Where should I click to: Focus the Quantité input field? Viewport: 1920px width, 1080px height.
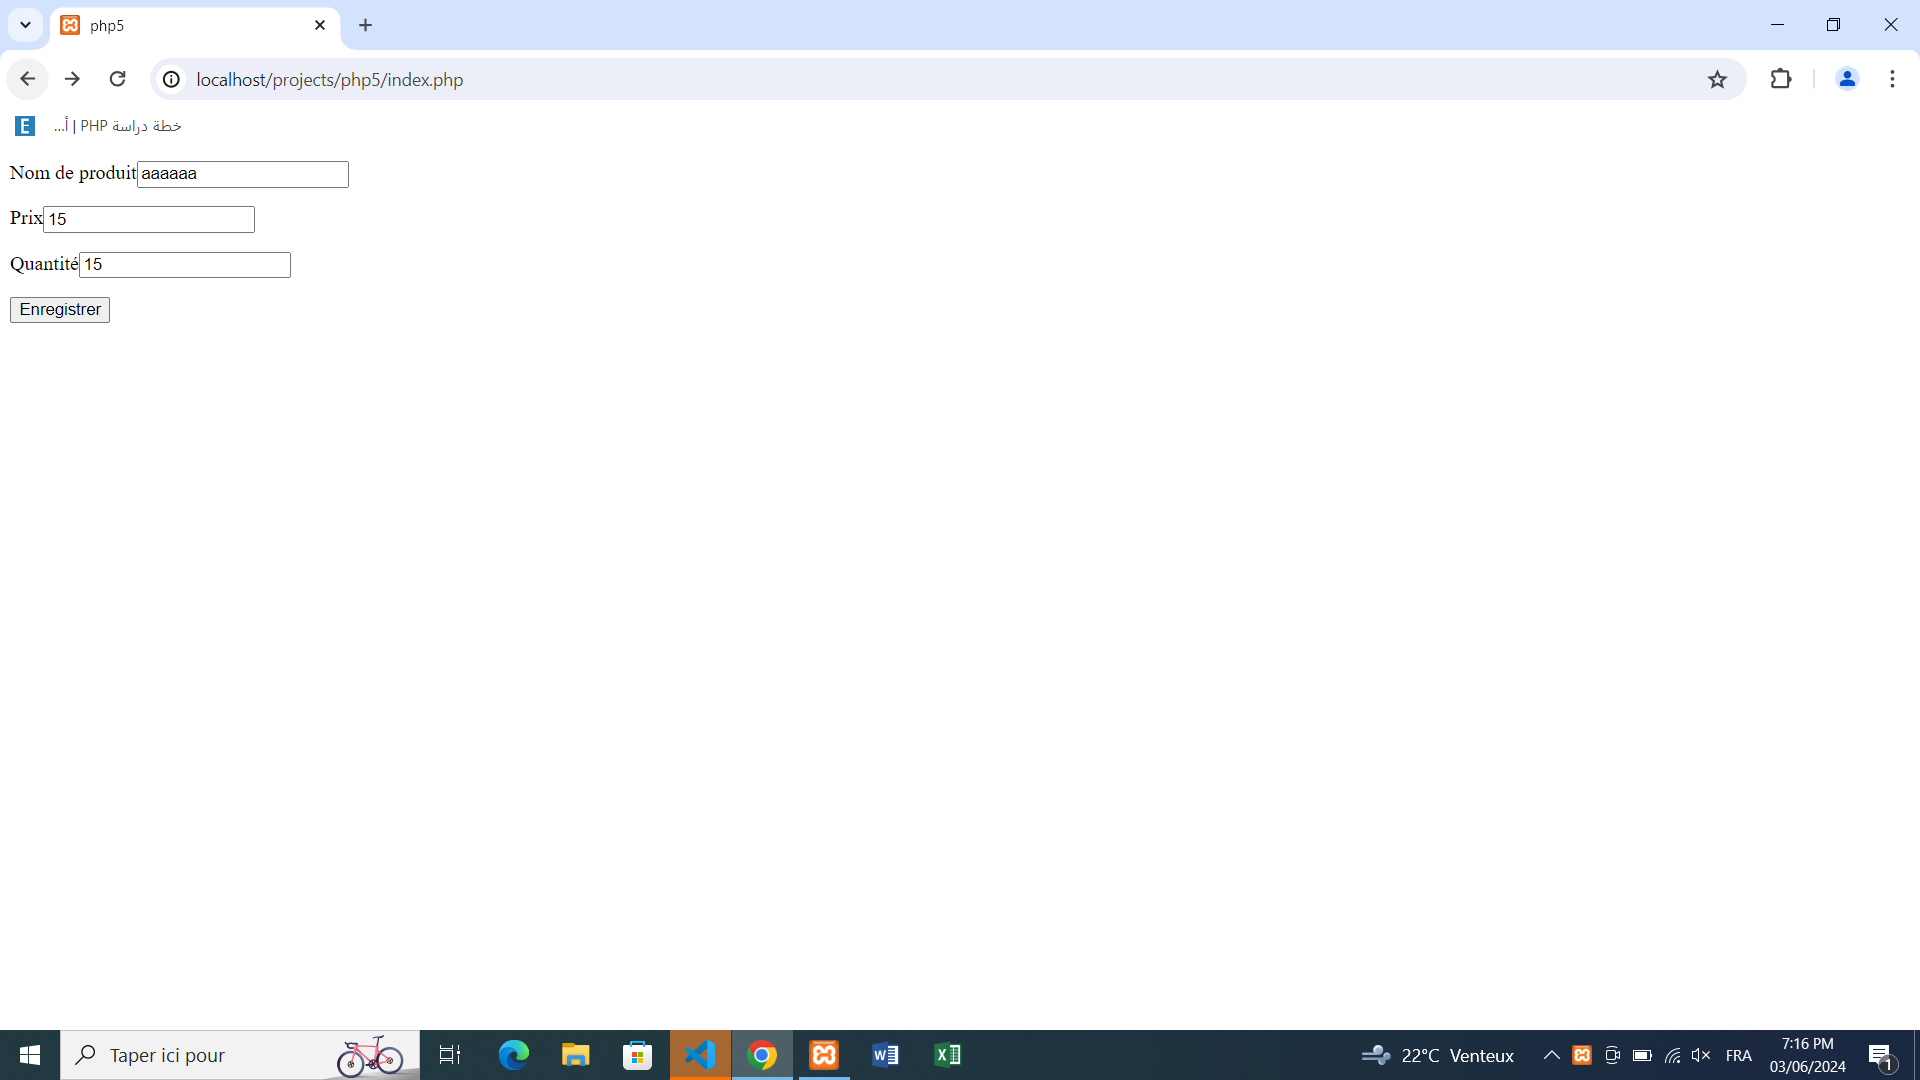click(x=185, y=265)
